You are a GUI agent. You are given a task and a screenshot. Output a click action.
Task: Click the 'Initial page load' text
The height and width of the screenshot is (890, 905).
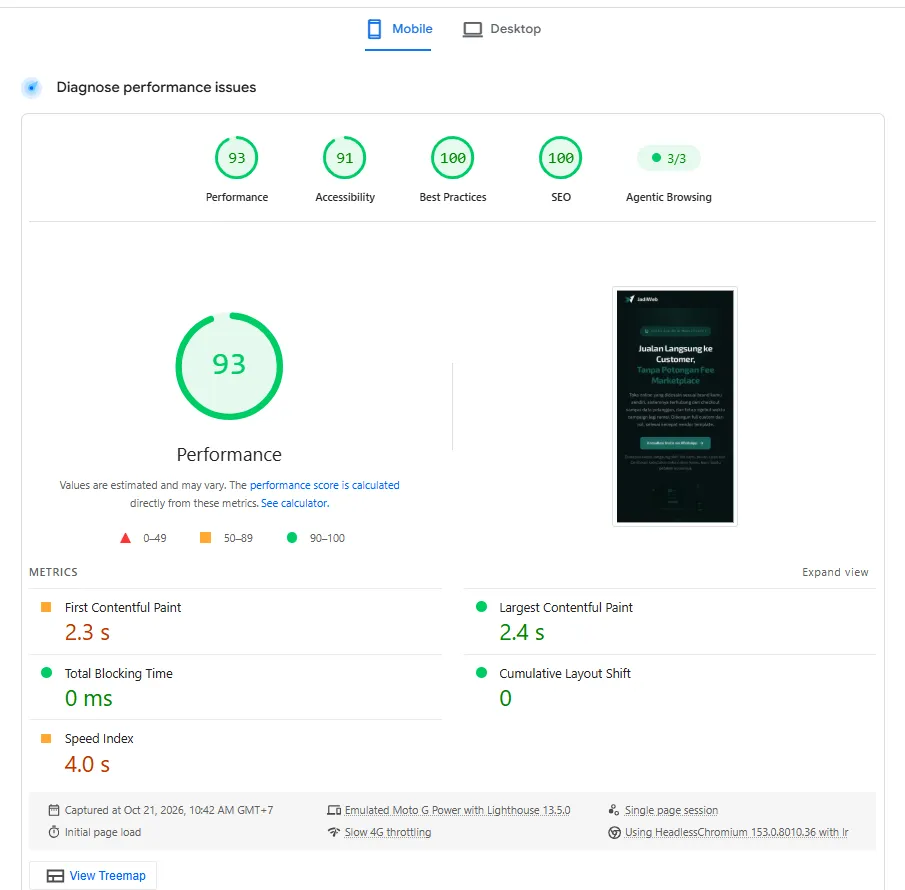[103, 832]
